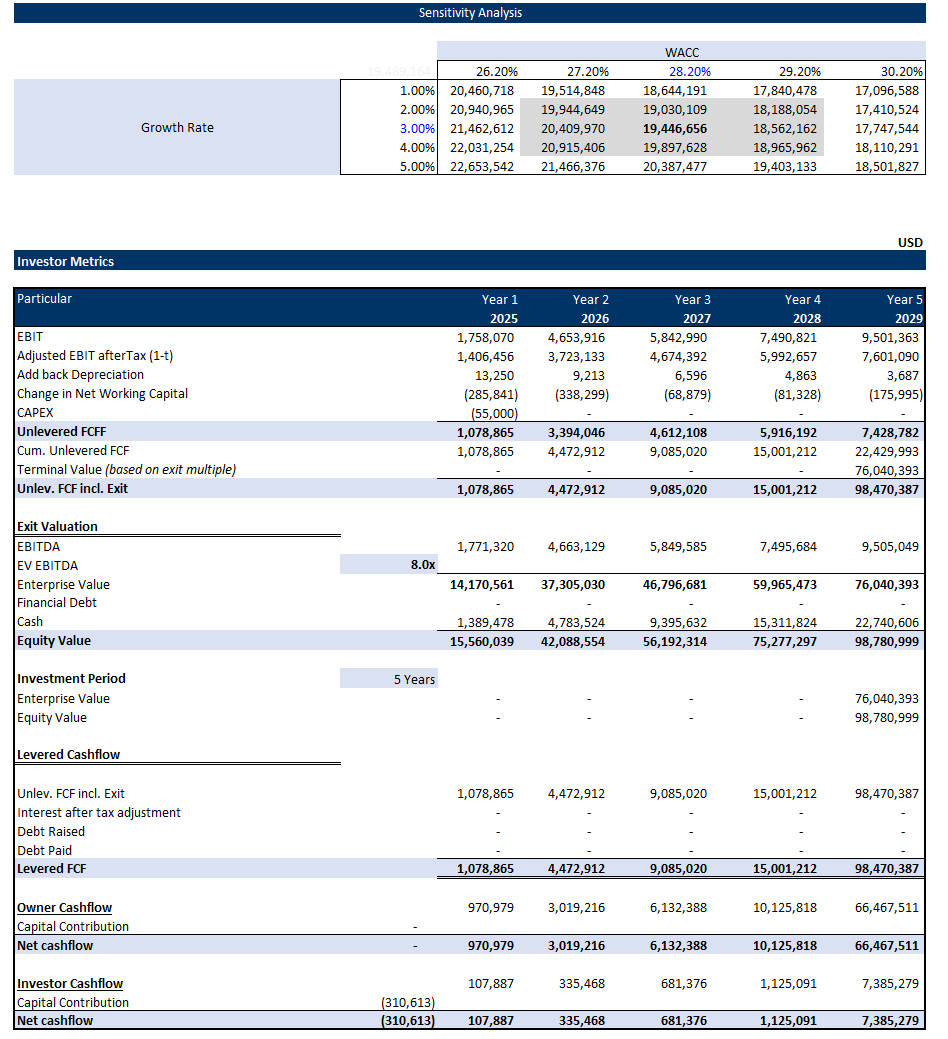Click the Exit Valuation heading
This screenshot has height=1039, width=948.
[x=57, y=526]
